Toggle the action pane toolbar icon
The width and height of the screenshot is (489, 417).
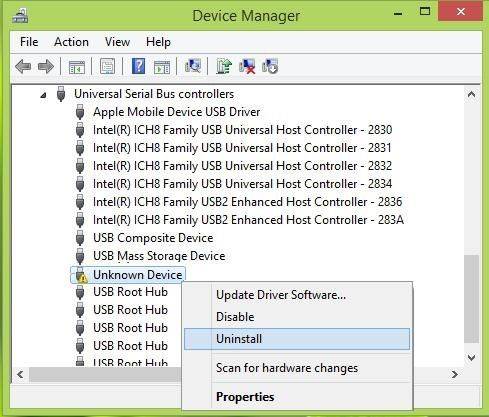[x=162, y=67]
